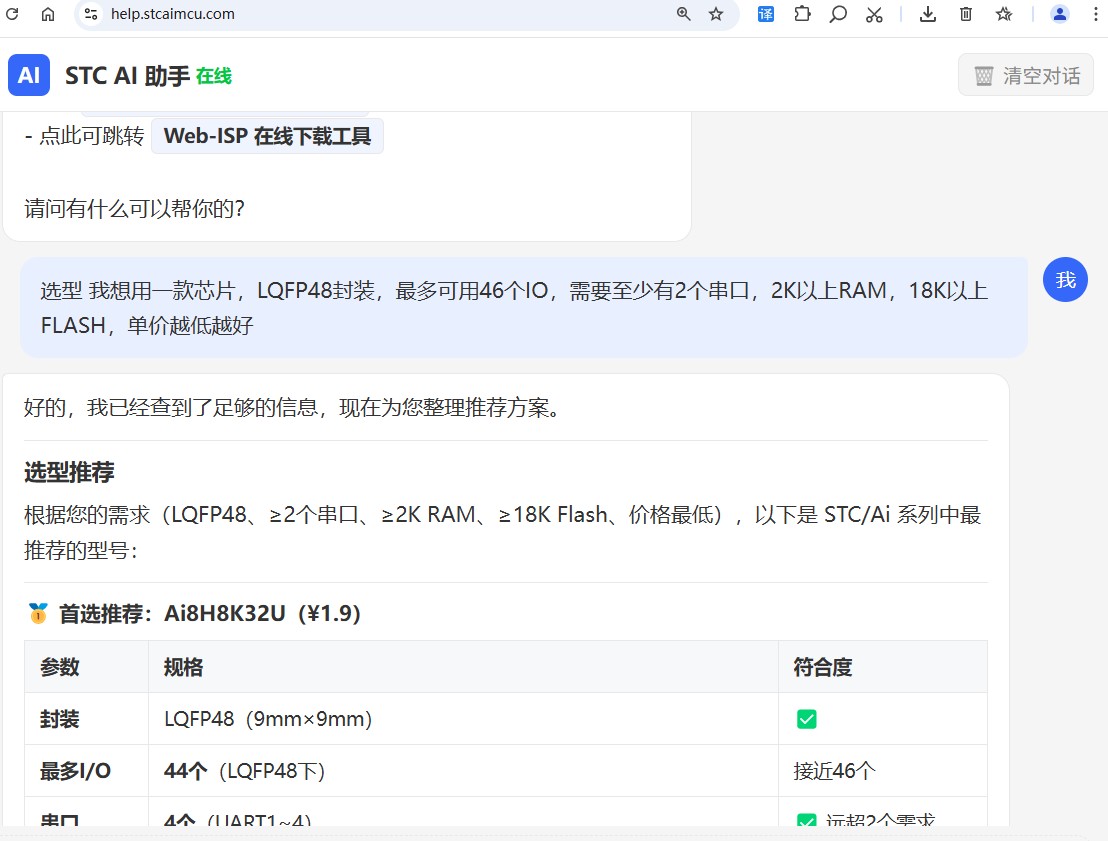The height and width of the screenshot is (841, 1108).
Task: Open the translate extension icon
Action: click(x=765, y=14)
